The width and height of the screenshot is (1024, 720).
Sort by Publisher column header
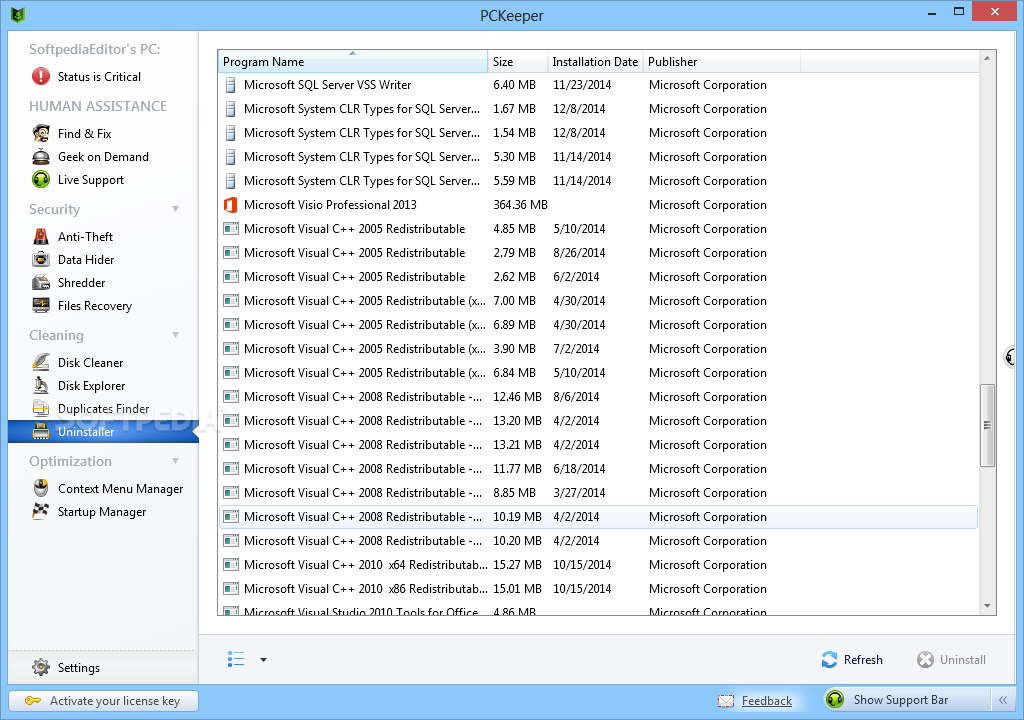[x=722, y=61]
